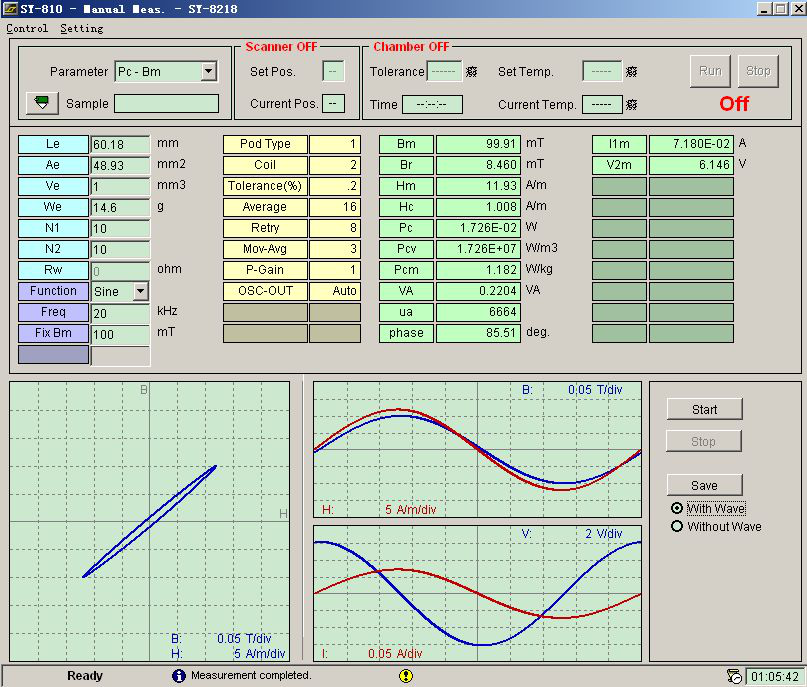Click the blue info icon in status bar
The height and width of the screenshot is (687, 807).
179,676
